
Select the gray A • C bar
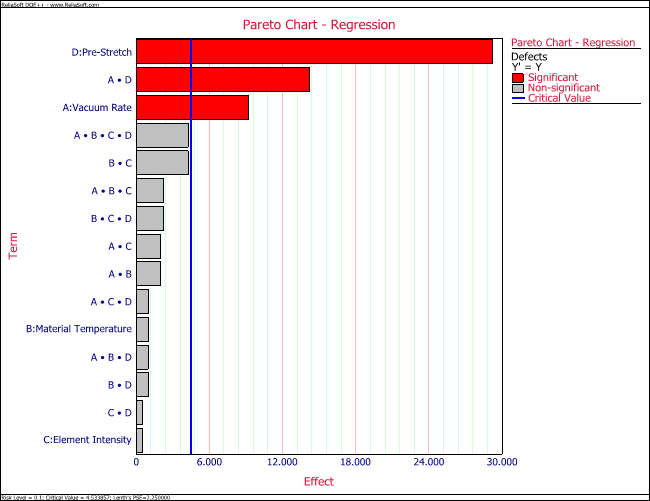point(149,246)
